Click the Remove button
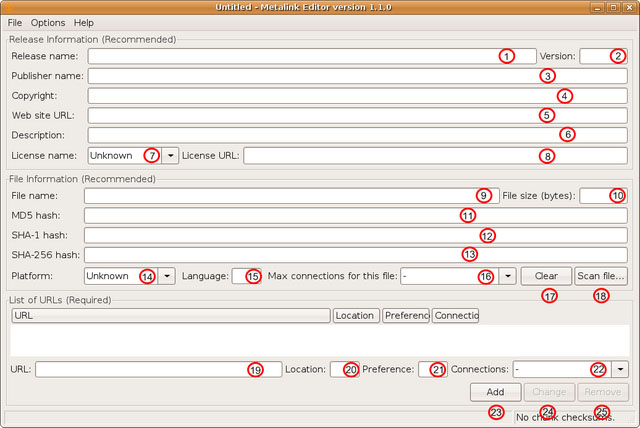 pos(603,392)
